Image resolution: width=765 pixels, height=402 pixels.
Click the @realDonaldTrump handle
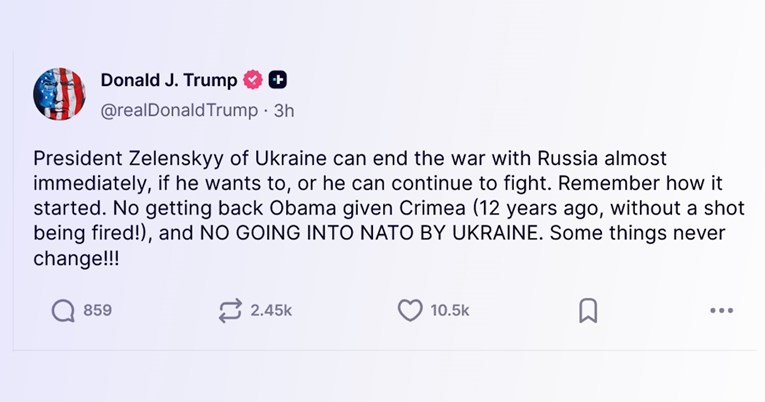(177, 110)
